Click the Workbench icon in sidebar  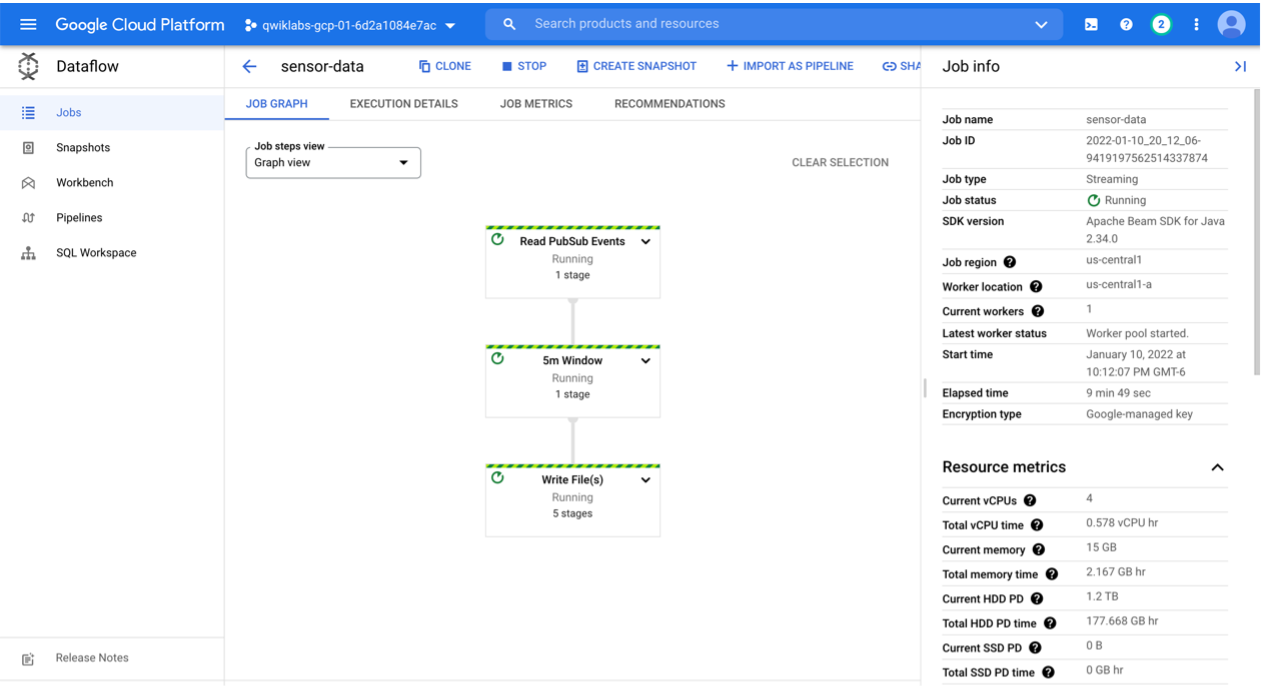click(x=29, y=183)
